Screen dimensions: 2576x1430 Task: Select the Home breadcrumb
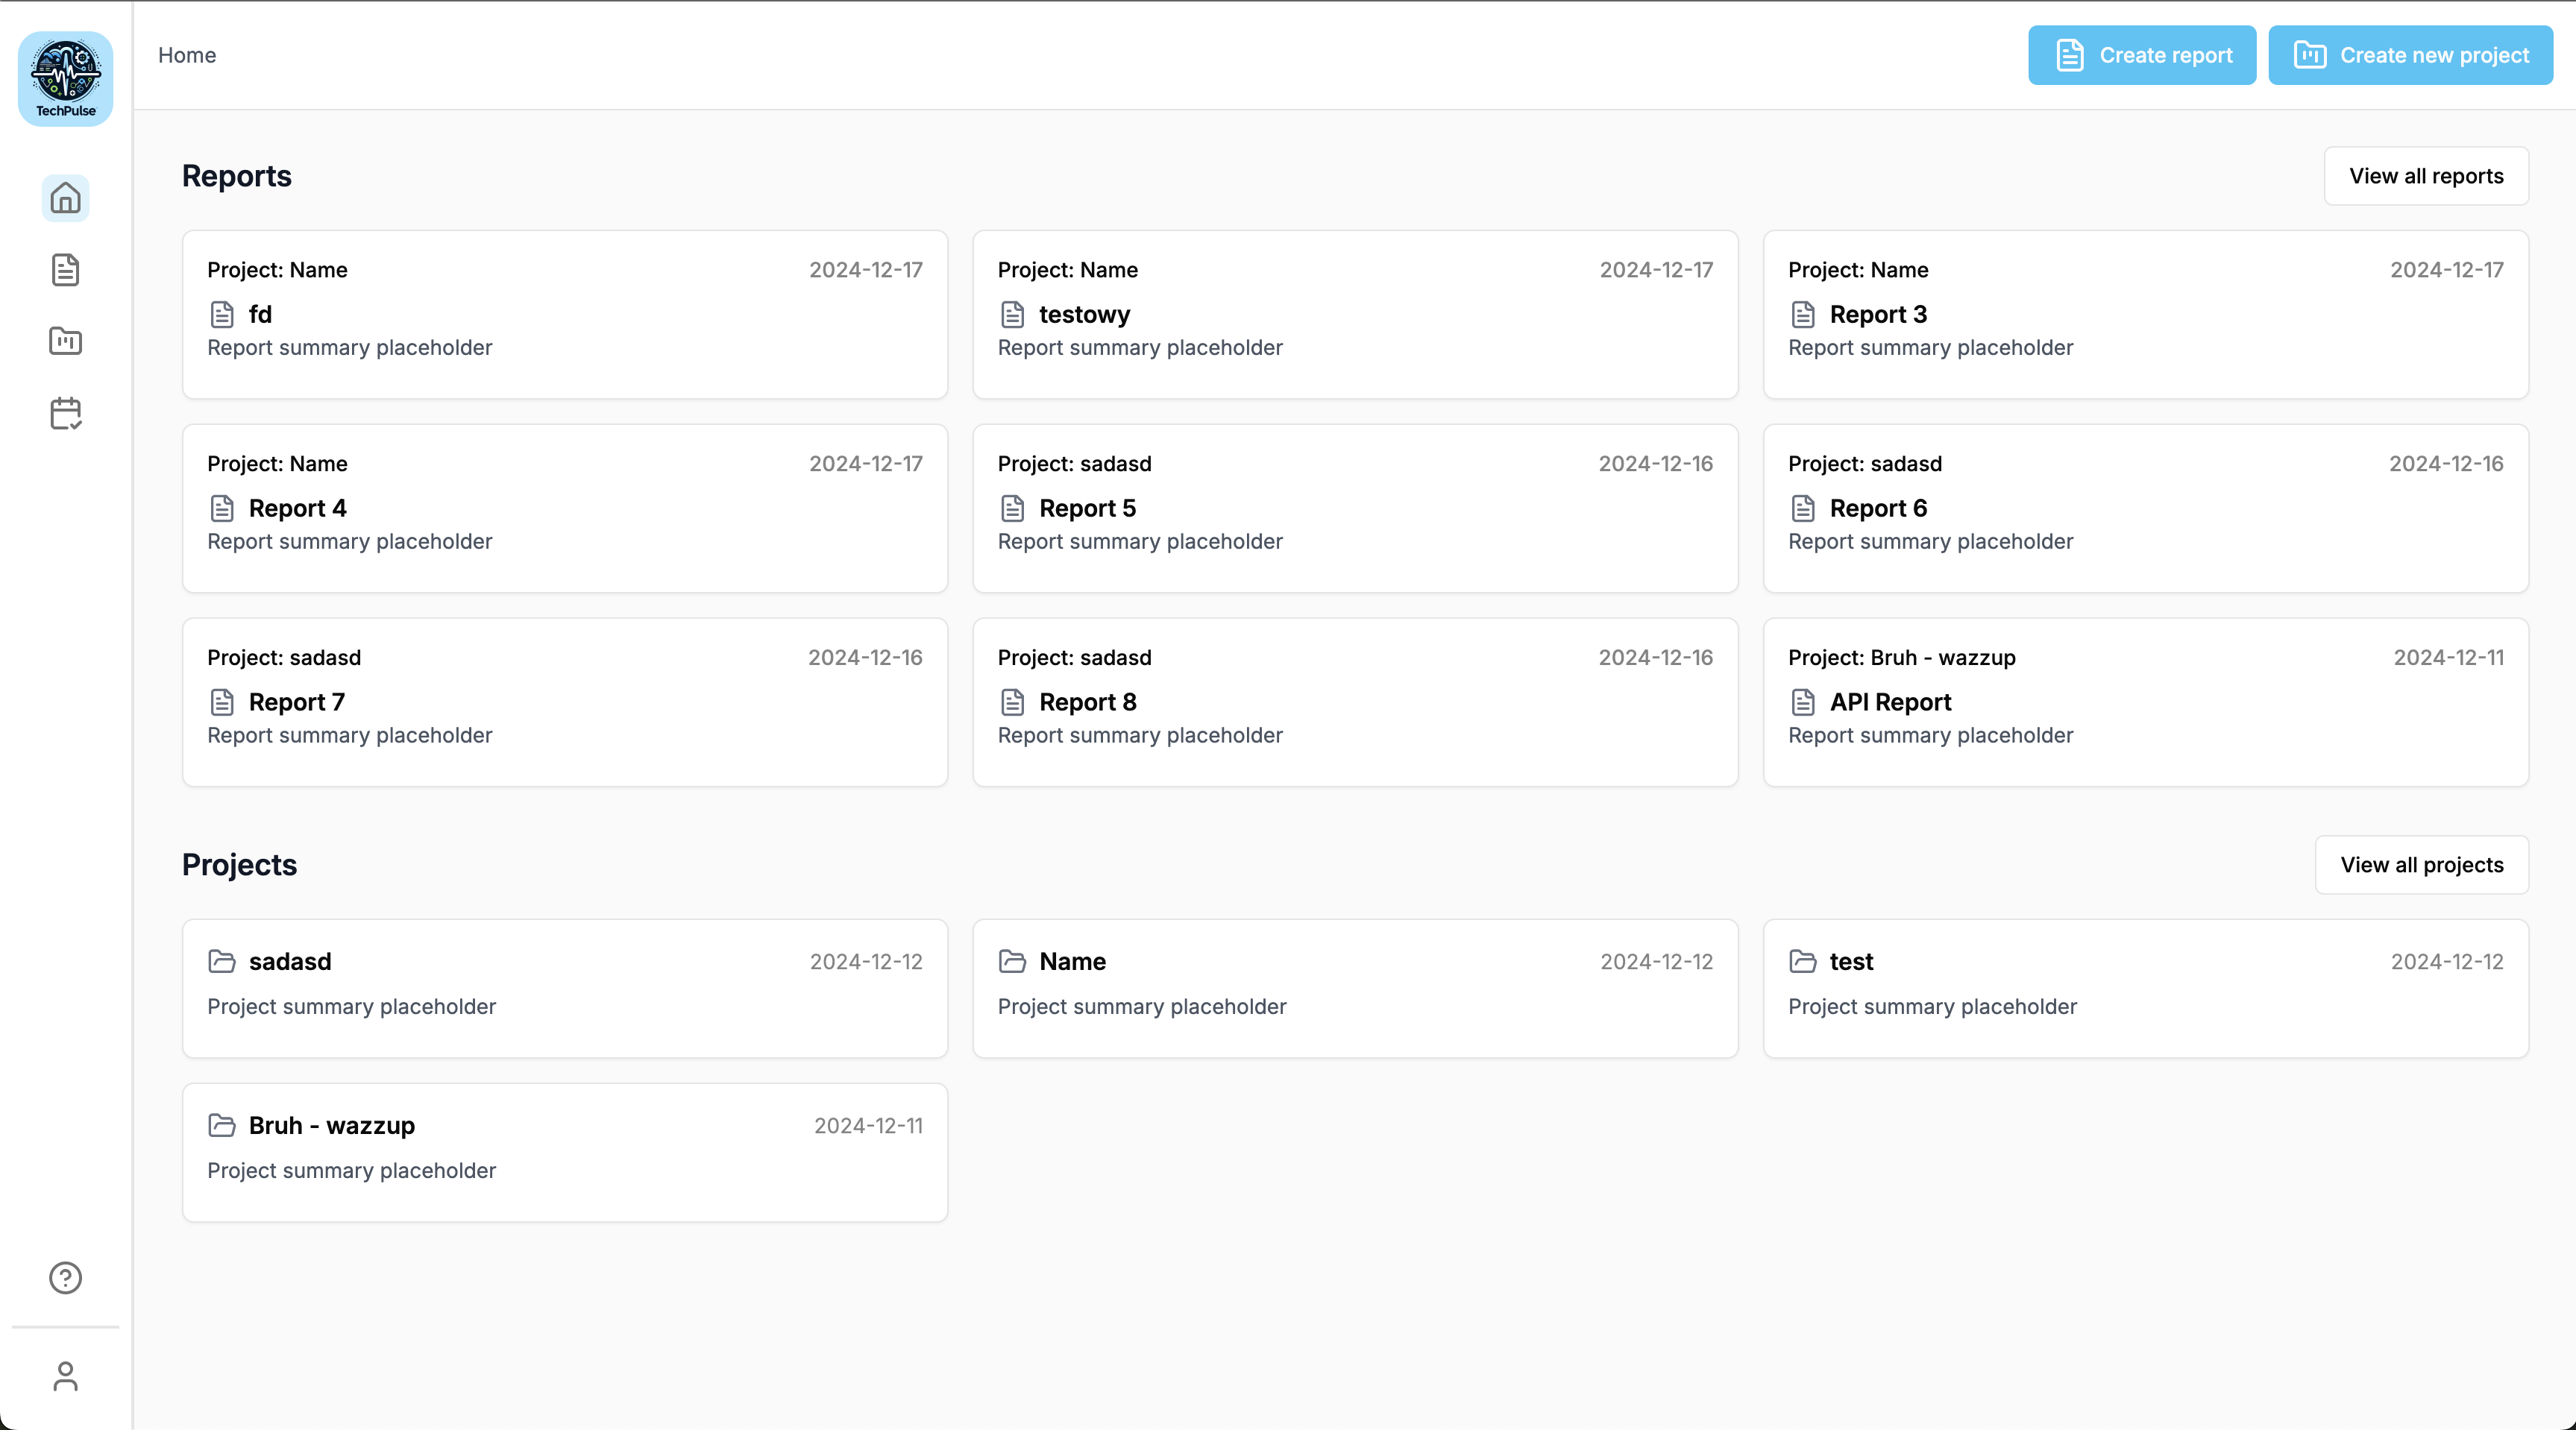click(187, 55)
